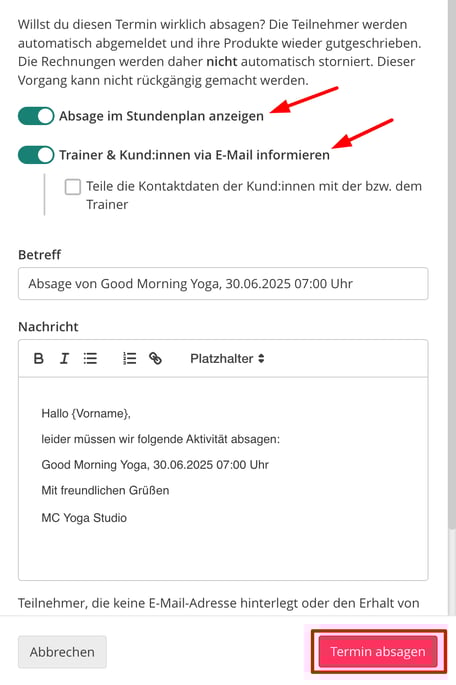Place cursor in the 'Hallo {Vorname},' line
Screen dimensions: 456x685
coord(86,413)
